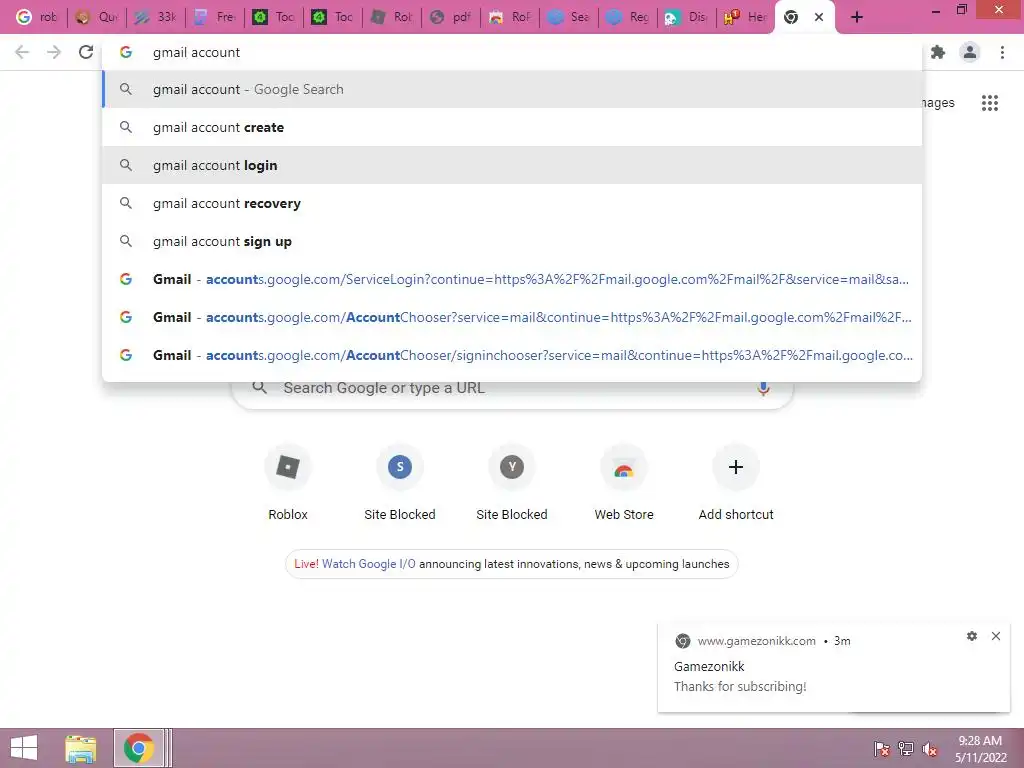Switch to the '33k' tab
Screen dimensions: 1024x768
tap(155, 17)
